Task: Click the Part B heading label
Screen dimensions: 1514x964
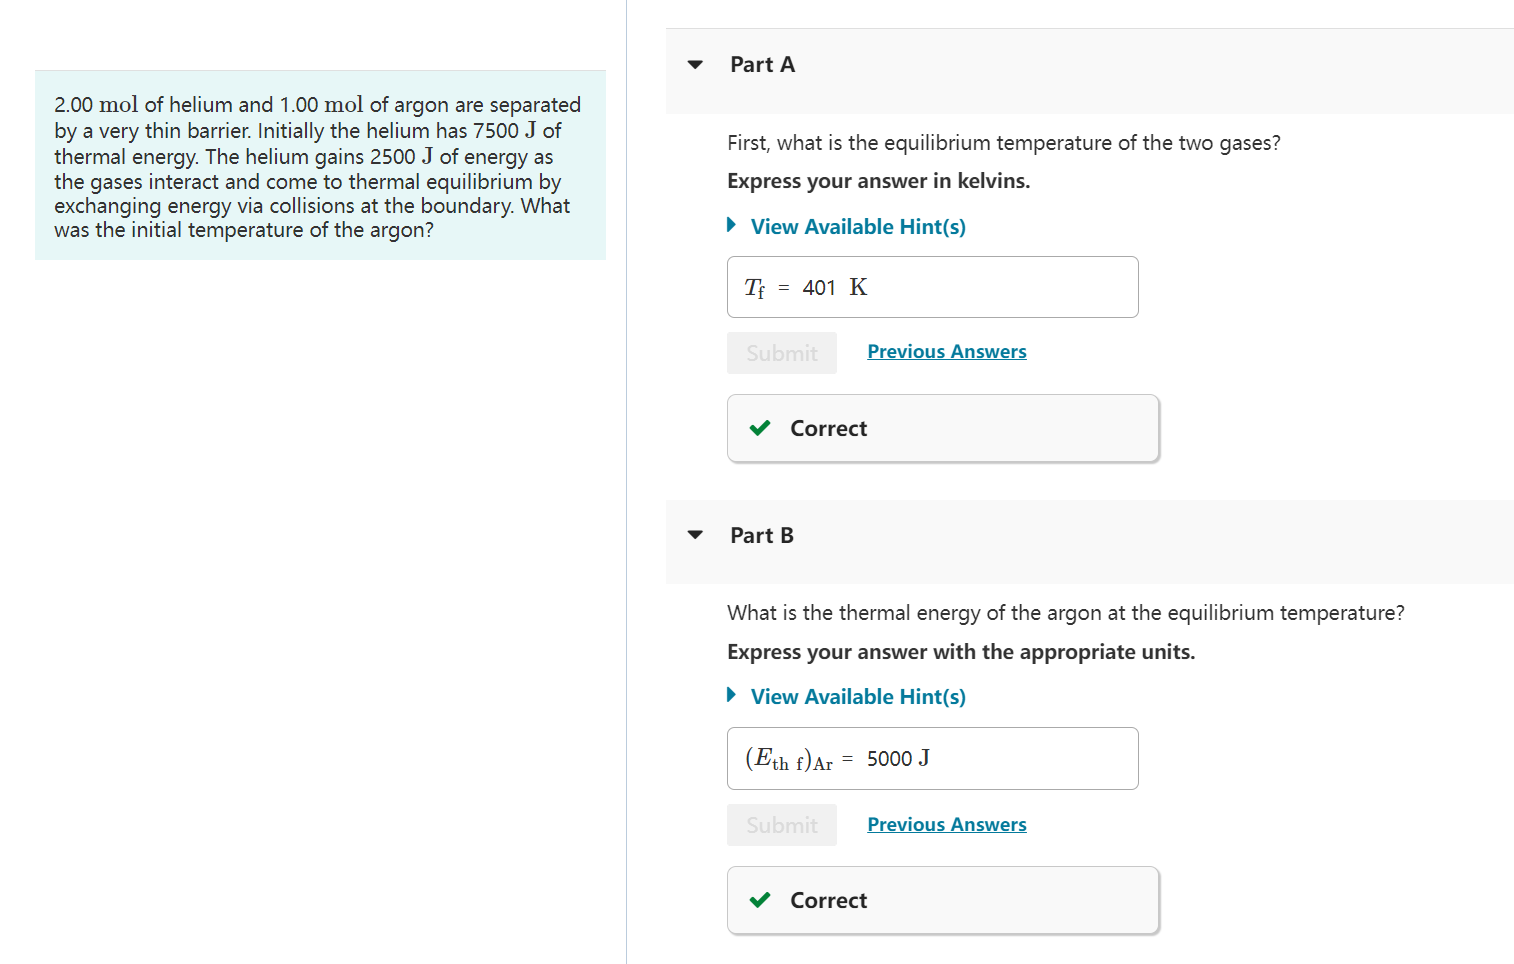Action: click(762, 536)
